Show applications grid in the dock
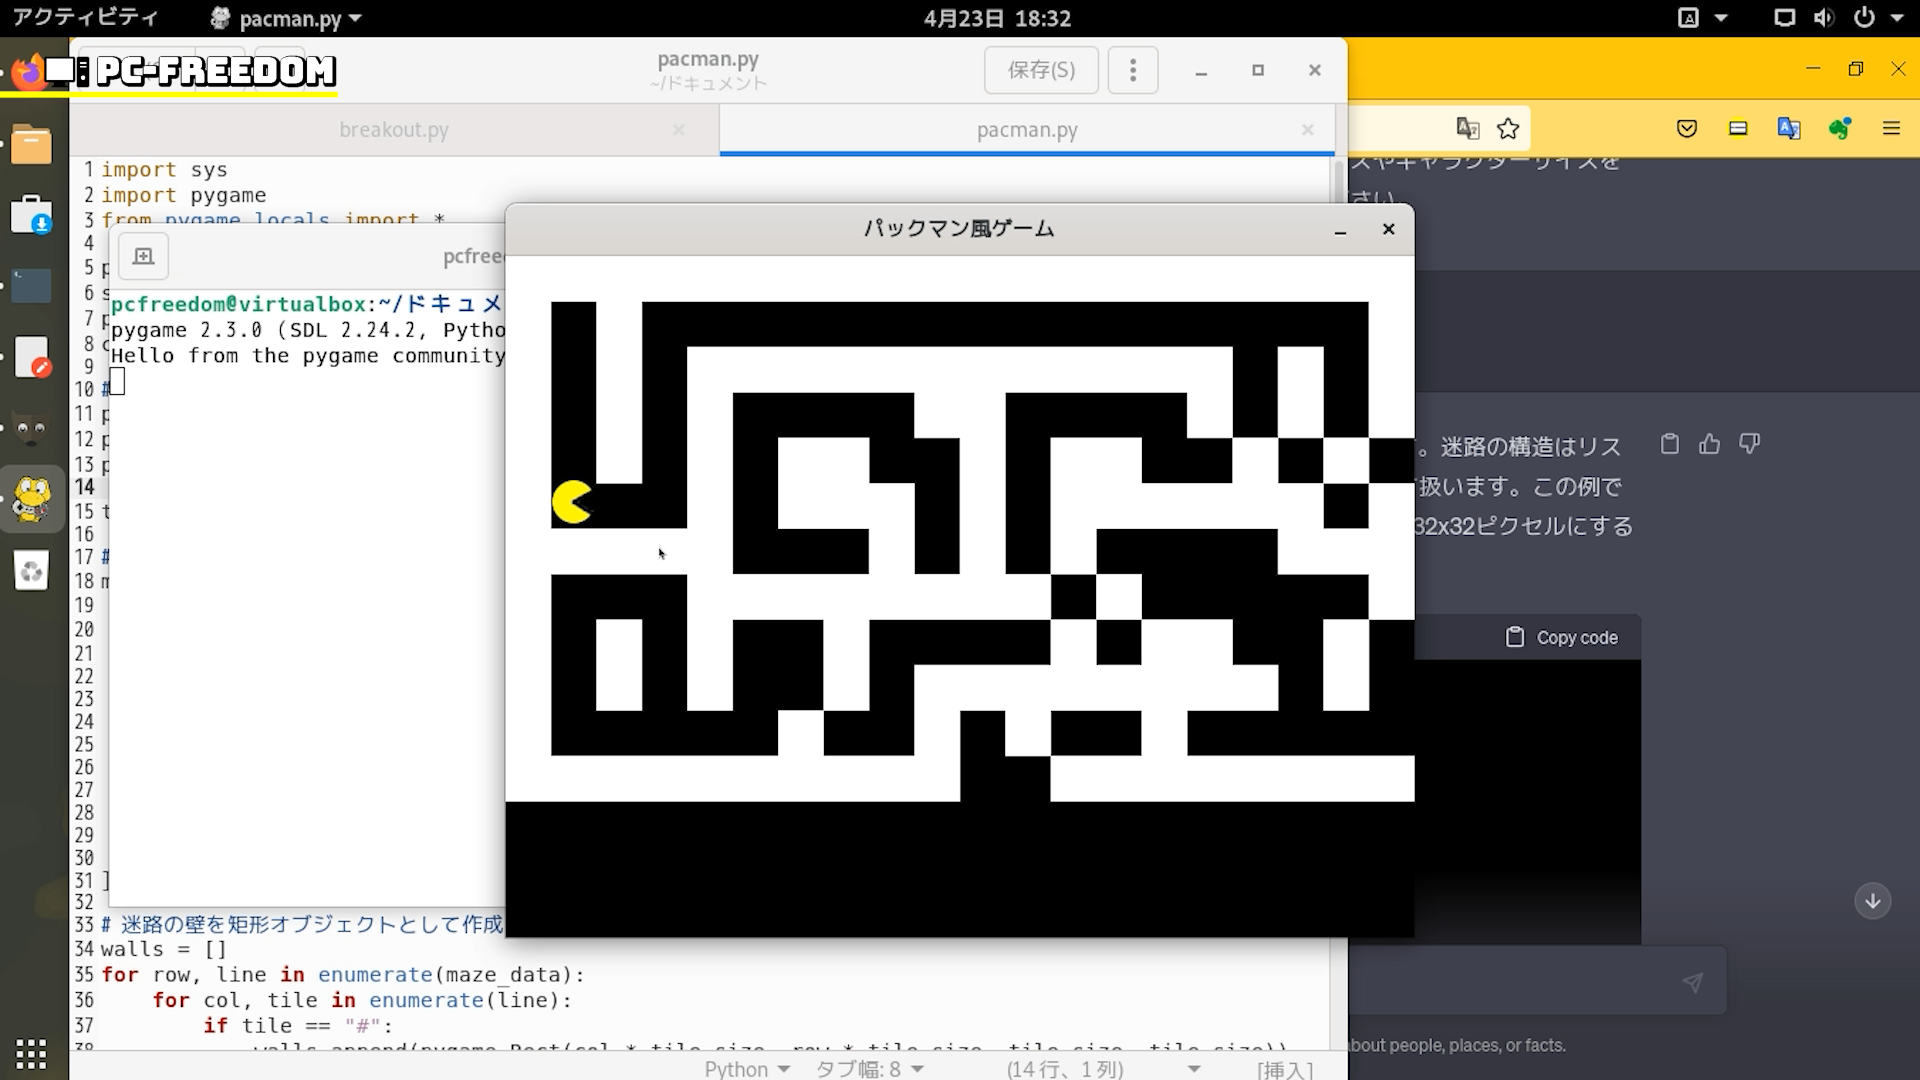 tap(31, 1053)
